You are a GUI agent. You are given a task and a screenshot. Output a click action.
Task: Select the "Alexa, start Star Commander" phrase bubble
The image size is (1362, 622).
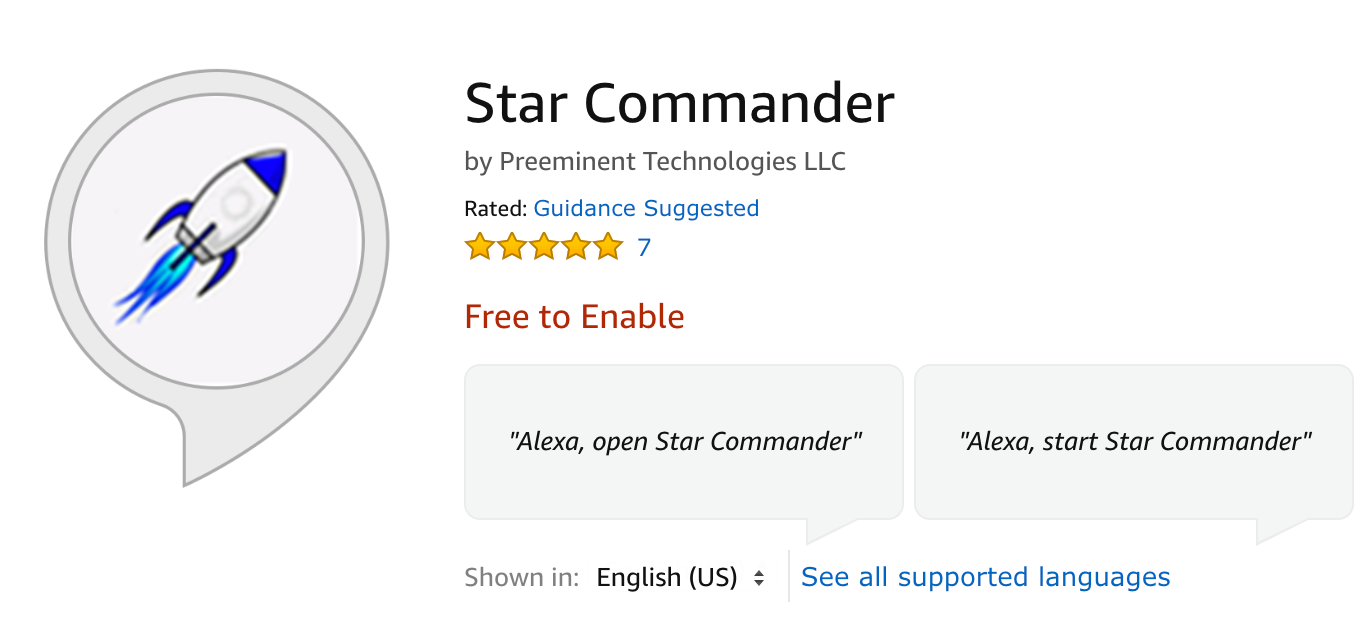1134,441
